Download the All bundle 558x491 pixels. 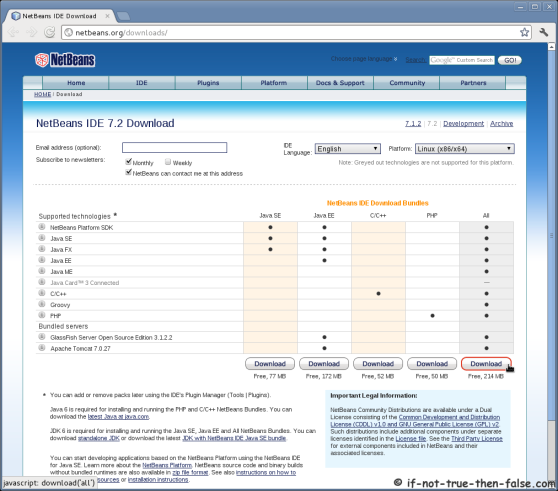tap(486, 364)
